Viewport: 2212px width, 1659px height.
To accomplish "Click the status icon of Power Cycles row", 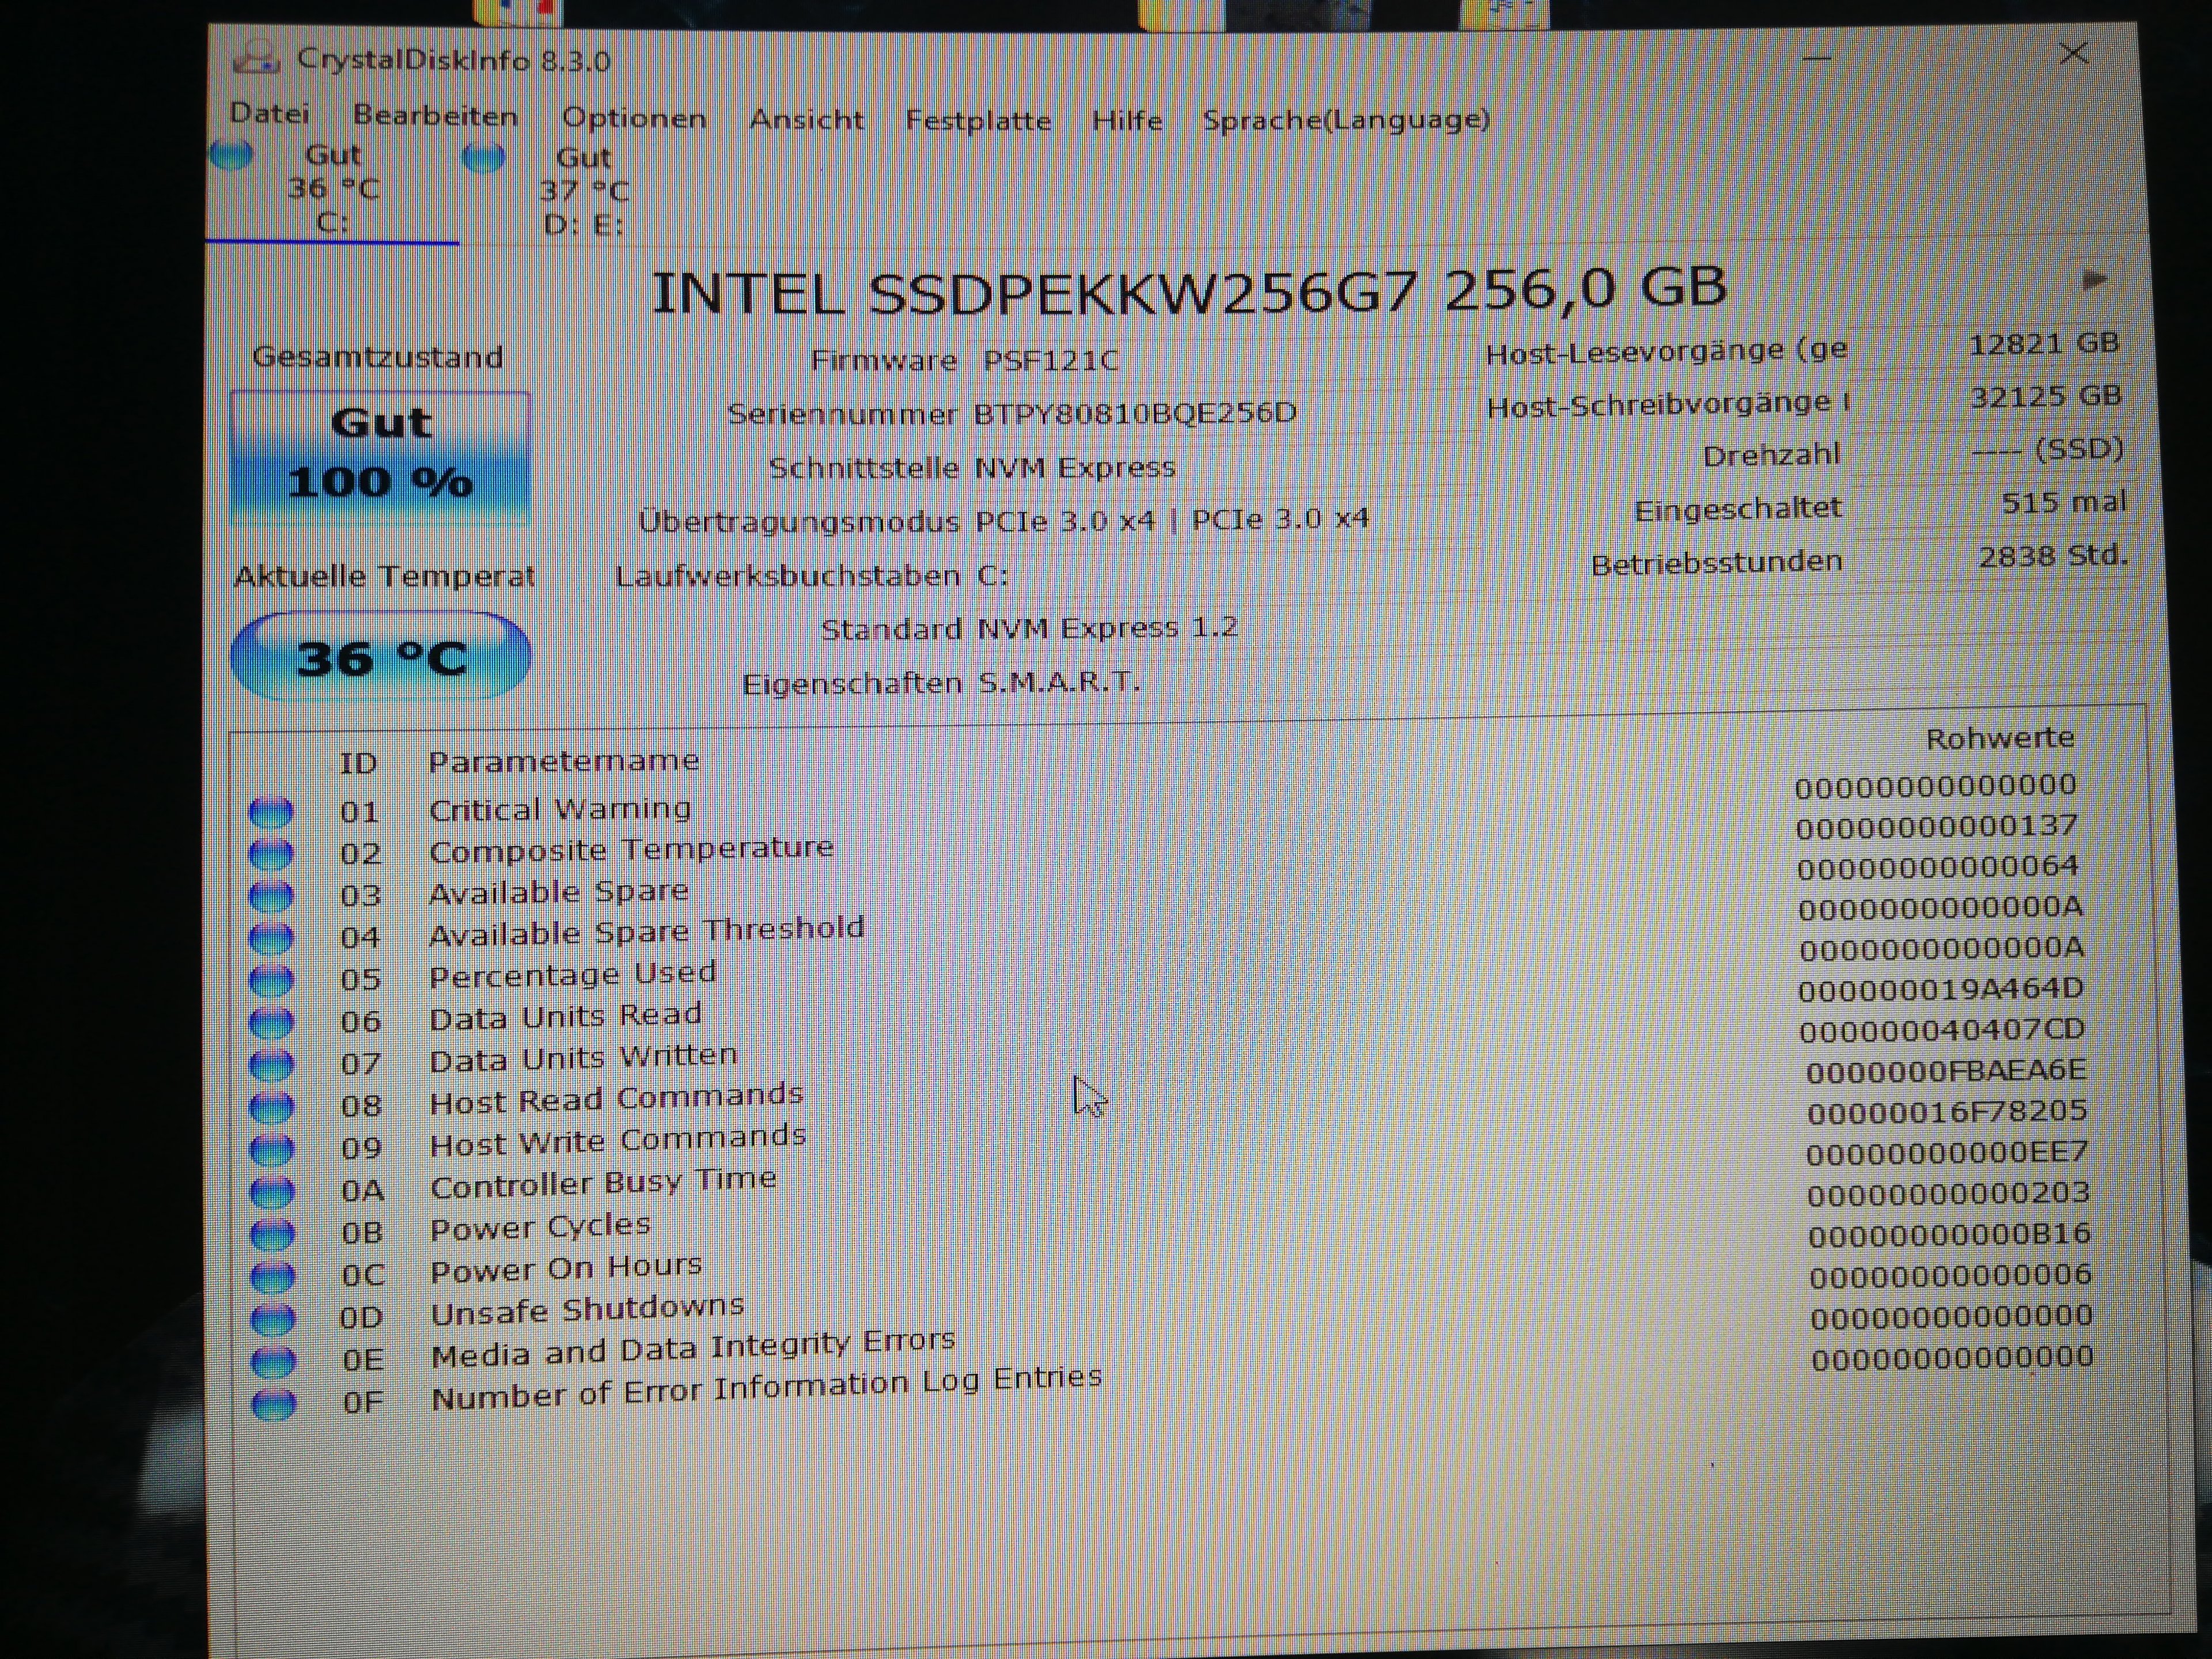I will point(272,1234).
